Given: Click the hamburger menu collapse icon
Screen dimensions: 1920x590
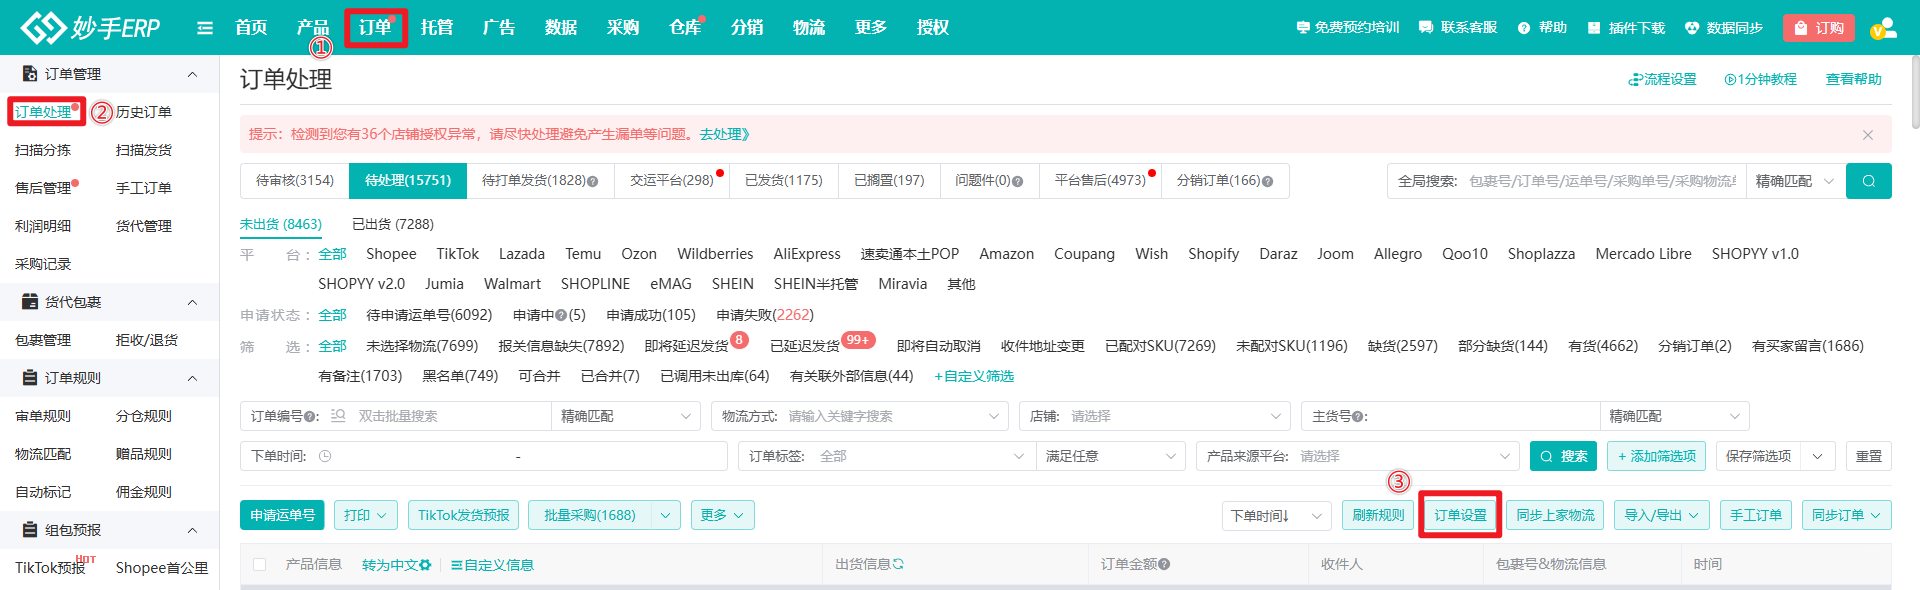Looking at the screenshot, I should coord(205,28).
